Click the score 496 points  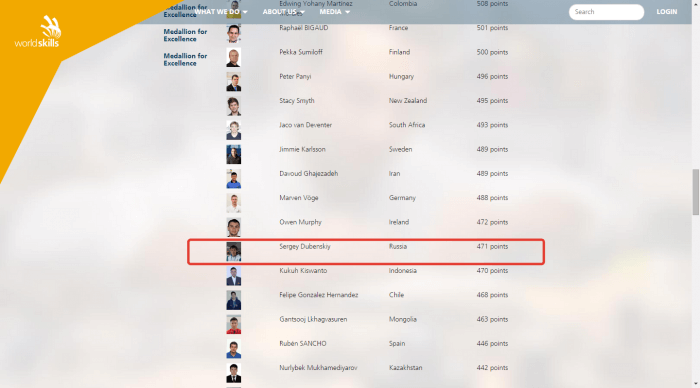(x=492, y=76)
